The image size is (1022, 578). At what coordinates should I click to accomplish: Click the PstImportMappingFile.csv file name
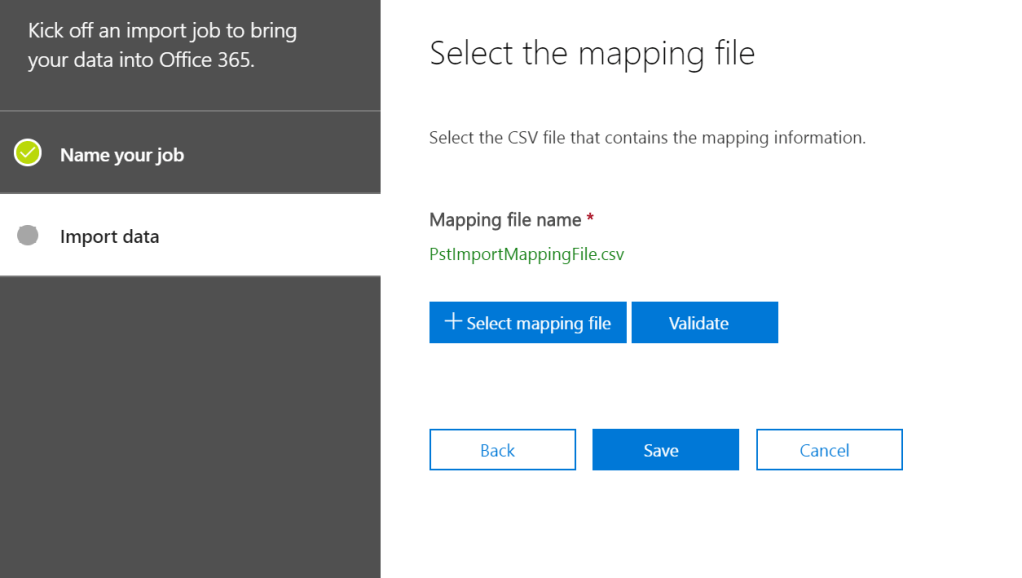coord(526,254)
